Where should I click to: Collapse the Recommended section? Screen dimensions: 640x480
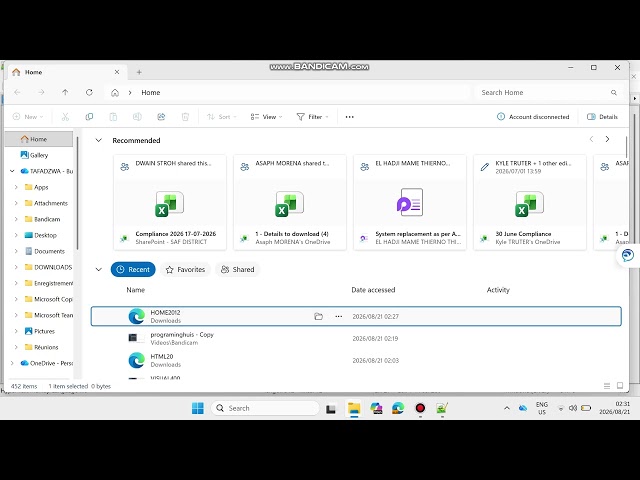tap(98, 140)
